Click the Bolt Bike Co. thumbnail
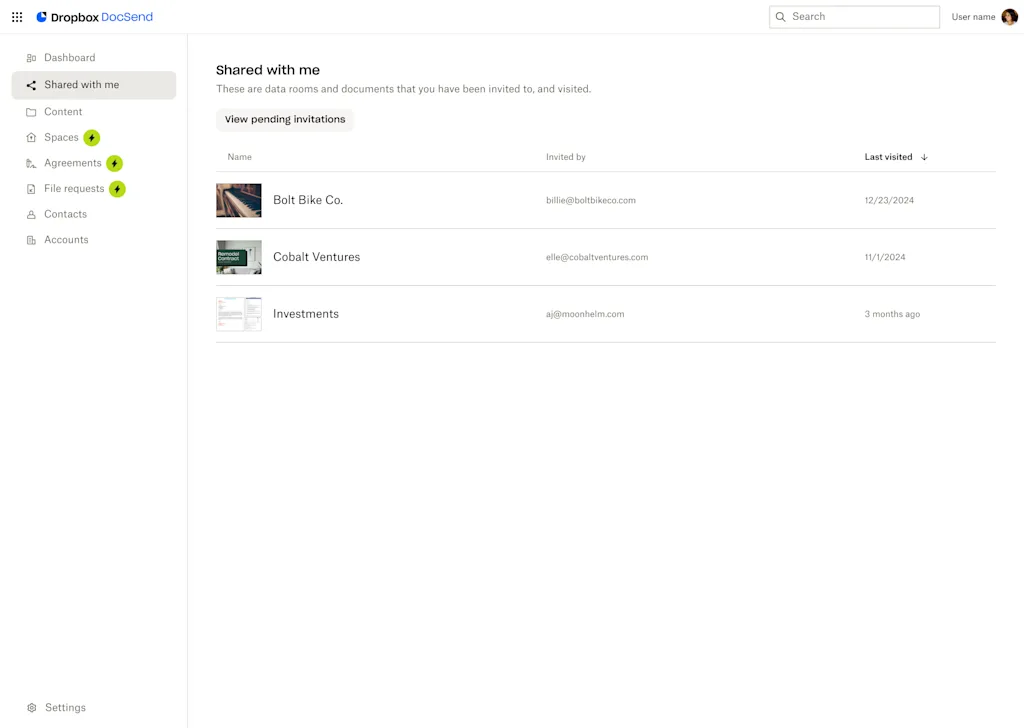The width and height of the screenshot is (1024, 728). coord(238,200)
